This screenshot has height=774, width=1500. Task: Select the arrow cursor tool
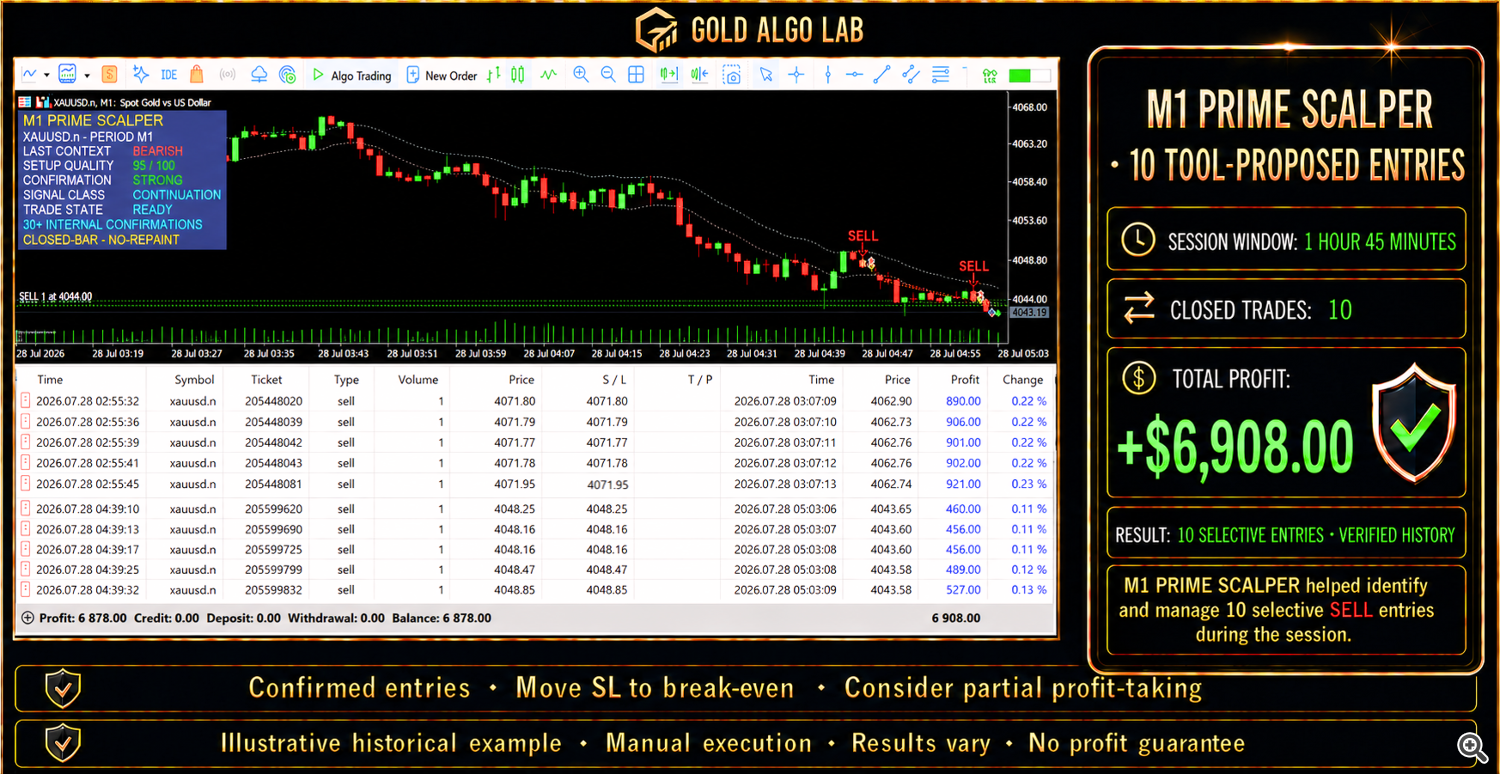click(766, 74)
